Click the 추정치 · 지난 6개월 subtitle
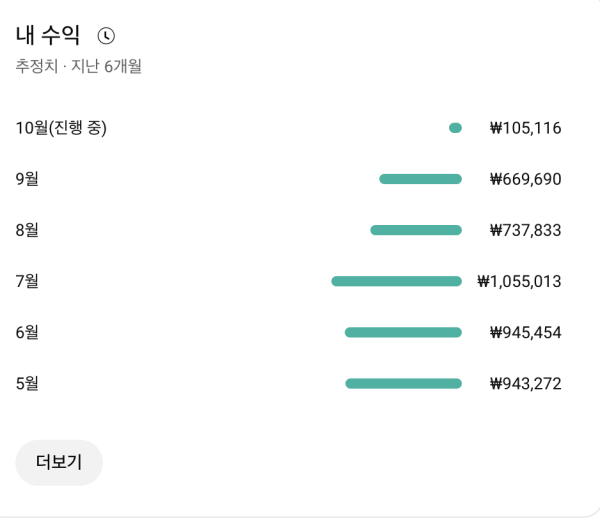The height and width of the screenshot is (528, 600). pos(78,67)
